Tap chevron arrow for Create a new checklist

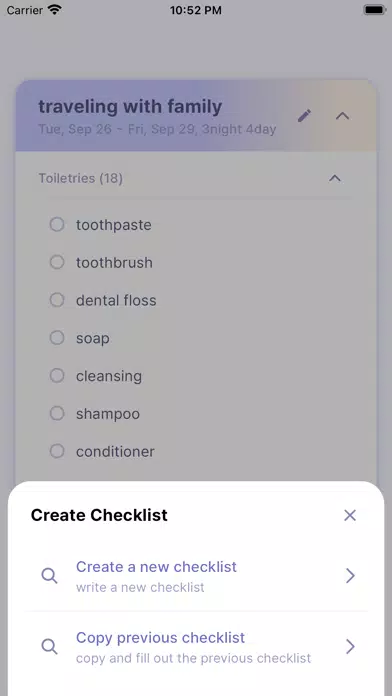[x=350, y=576]
